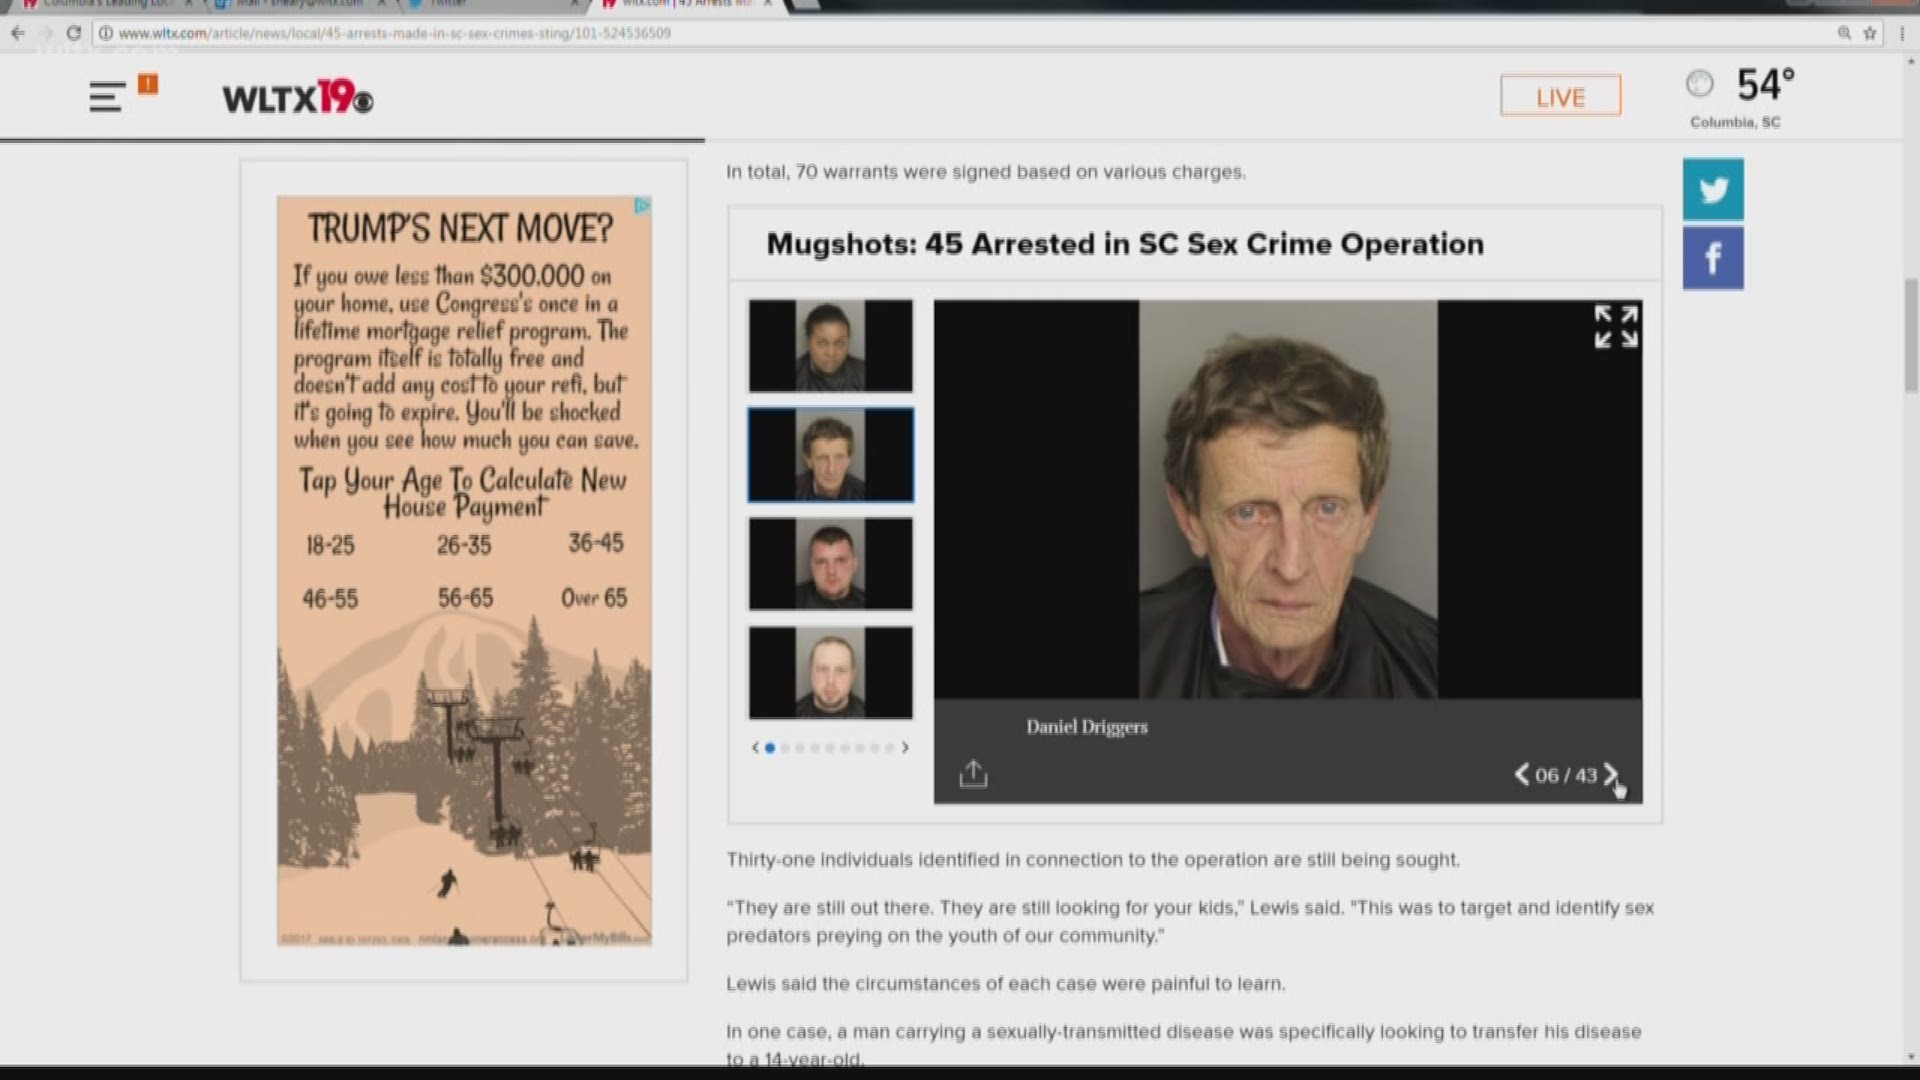Click the 'Daniel Driggers' caption text

pyautogui.click(x=1087, y=727)
